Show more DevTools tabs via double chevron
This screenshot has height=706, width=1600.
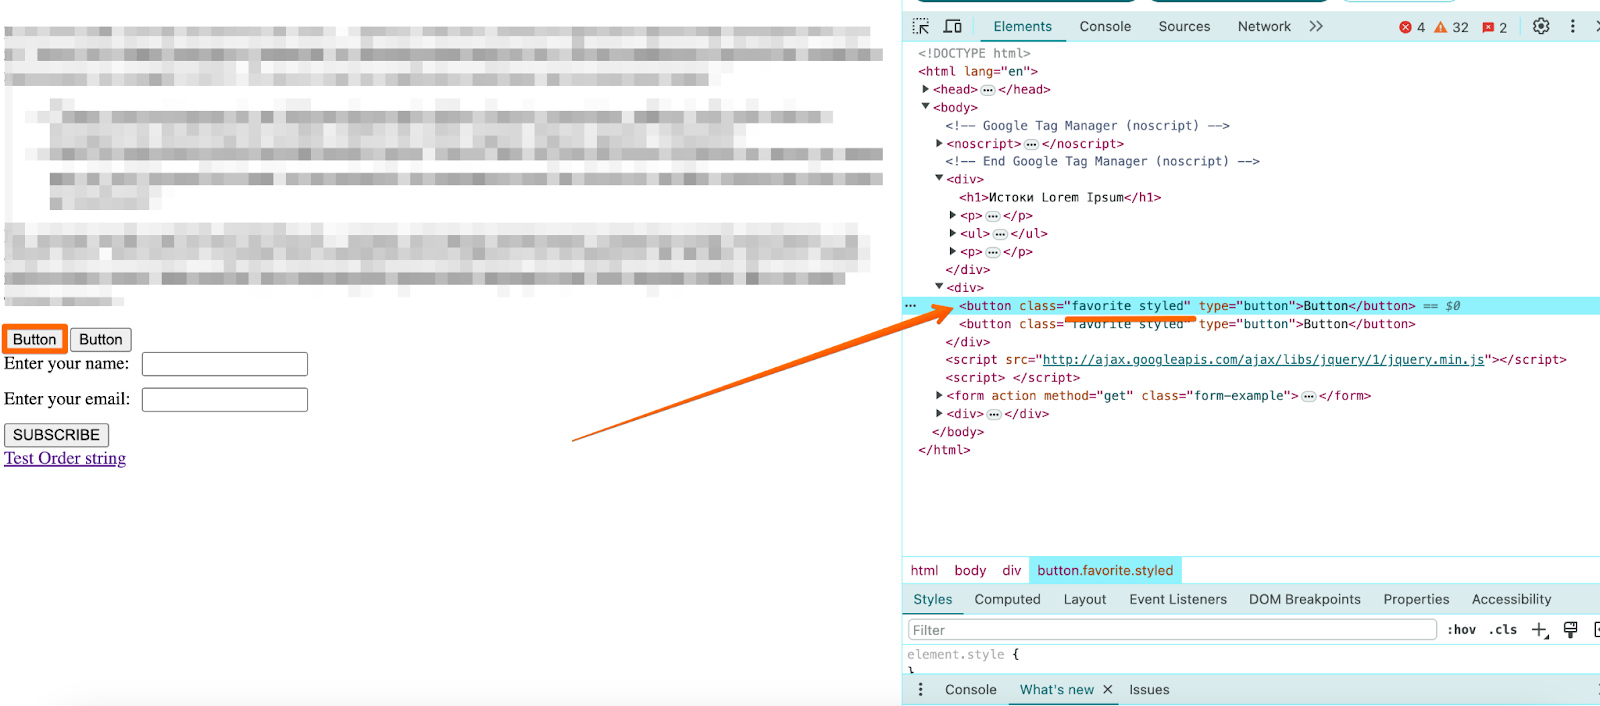click(1316, 26)
